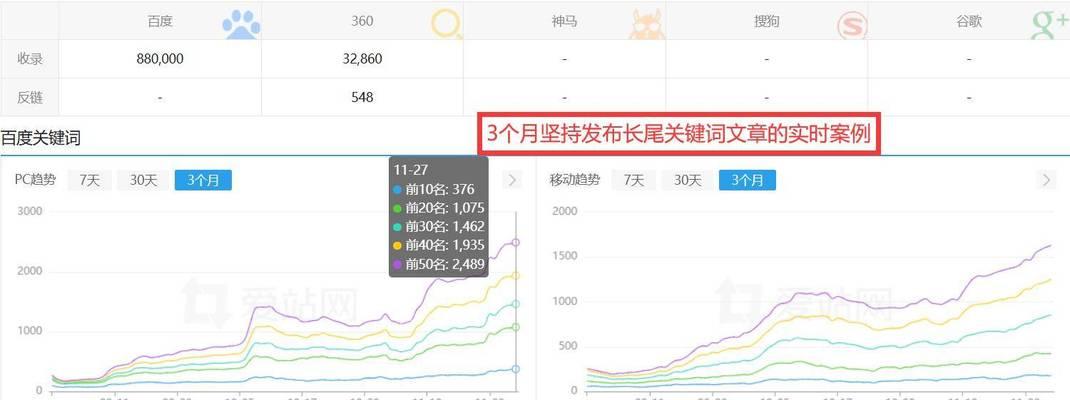
Task: Expand the PC trend chart arrow
Action: 512,180
